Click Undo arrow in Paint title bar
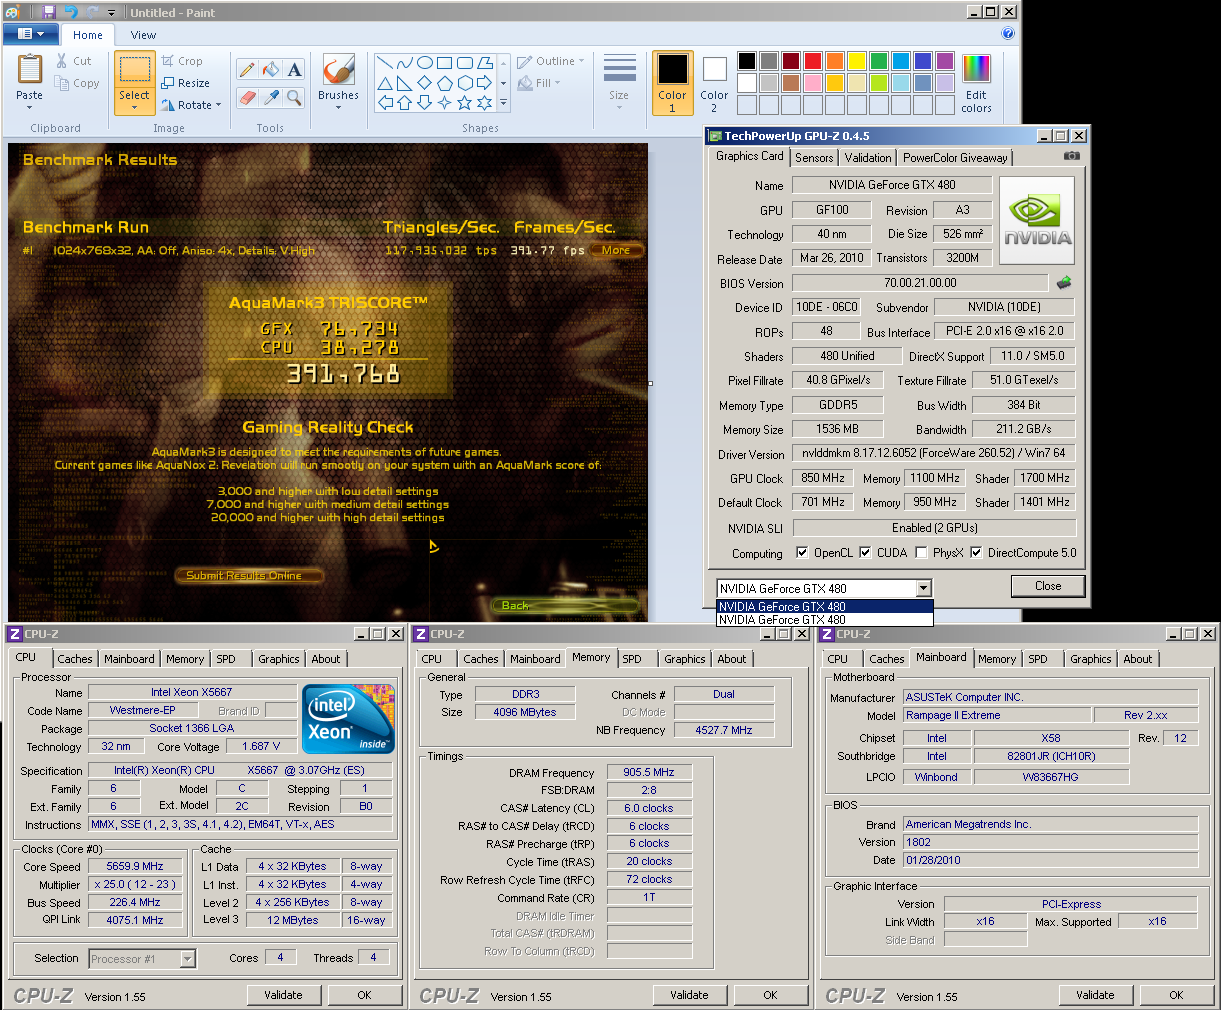Viewport: 1221px width, 1010px height. coord(70,12)
